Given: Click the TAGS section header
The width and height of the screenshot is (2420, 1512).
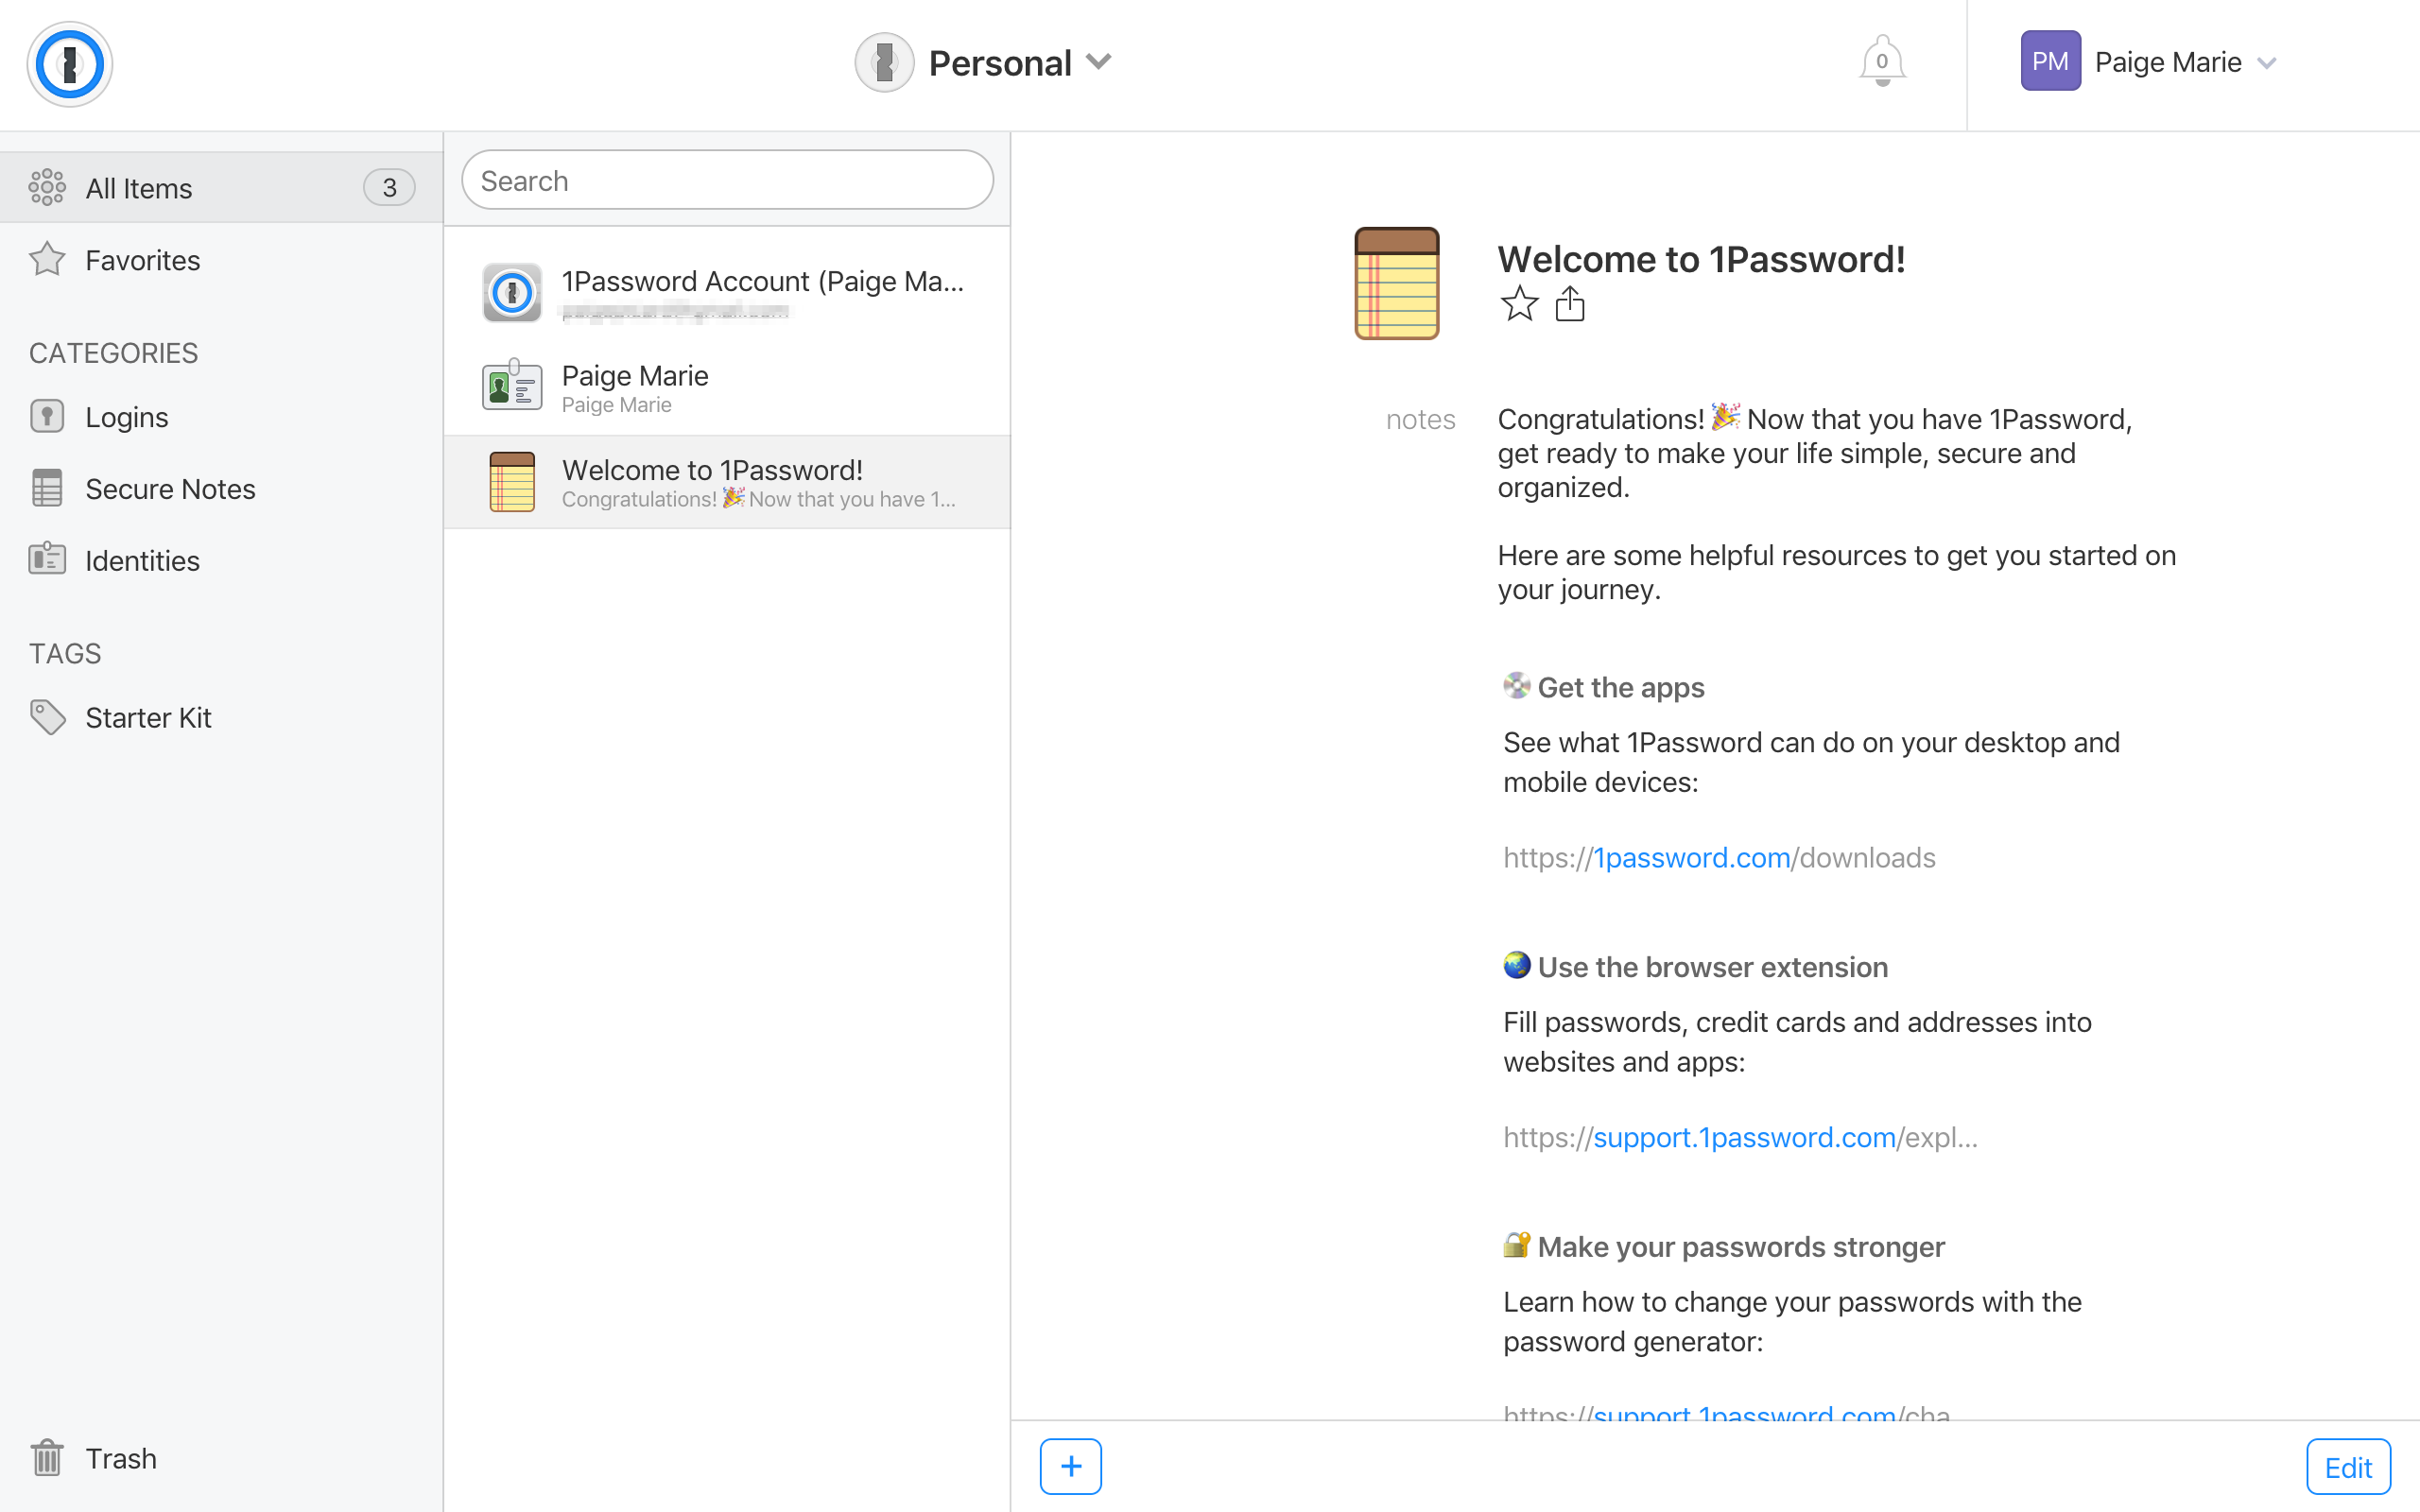Looking at the screenshot, I should tap(65, 653).
